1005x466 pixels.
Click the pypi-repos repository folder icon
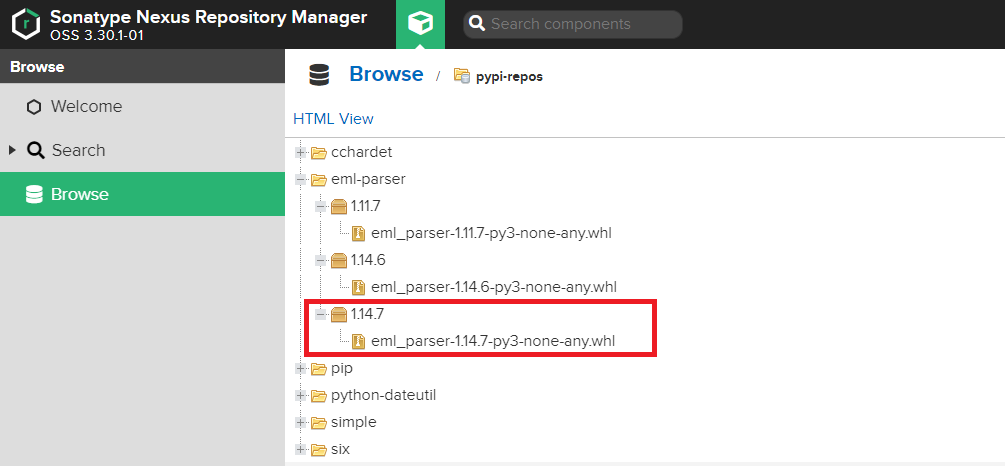coord(462,76)
